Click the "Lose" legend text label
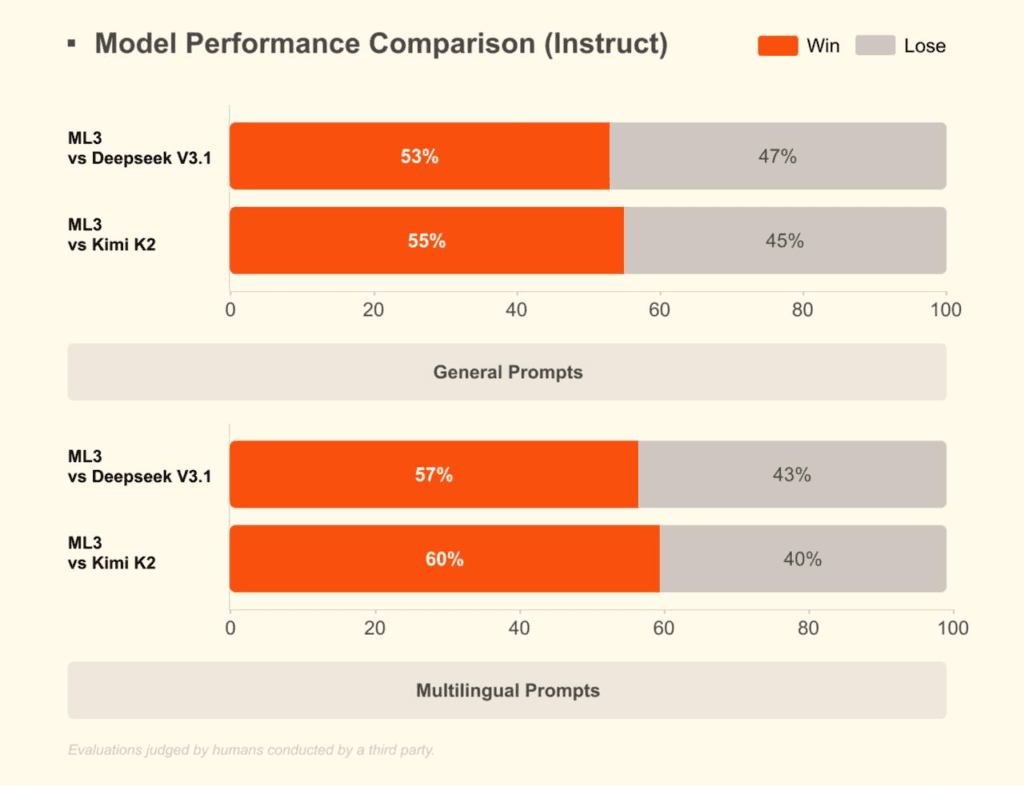1024x786 pixels. click(924, 46)
